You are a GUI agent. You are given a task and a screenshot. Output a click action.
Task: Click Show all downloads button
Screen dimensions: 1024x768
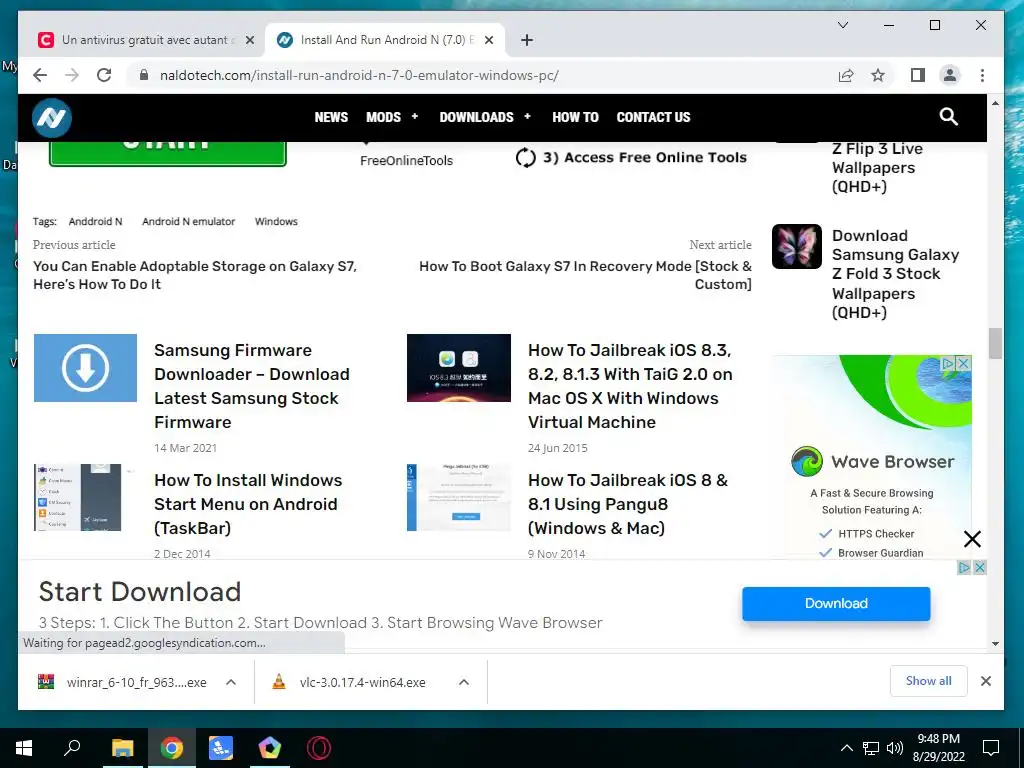[x=929, y=681]
